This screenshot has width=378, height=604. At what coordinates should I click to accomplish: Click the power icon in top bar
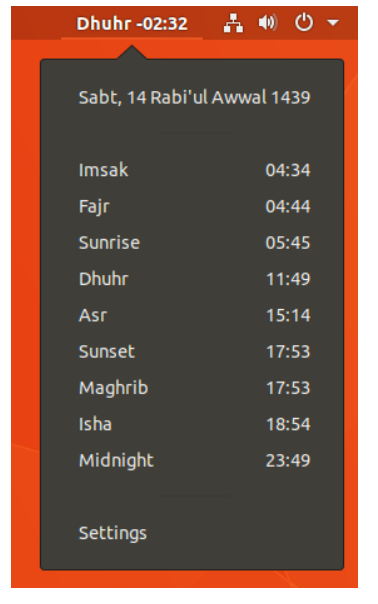click(304, 22)
